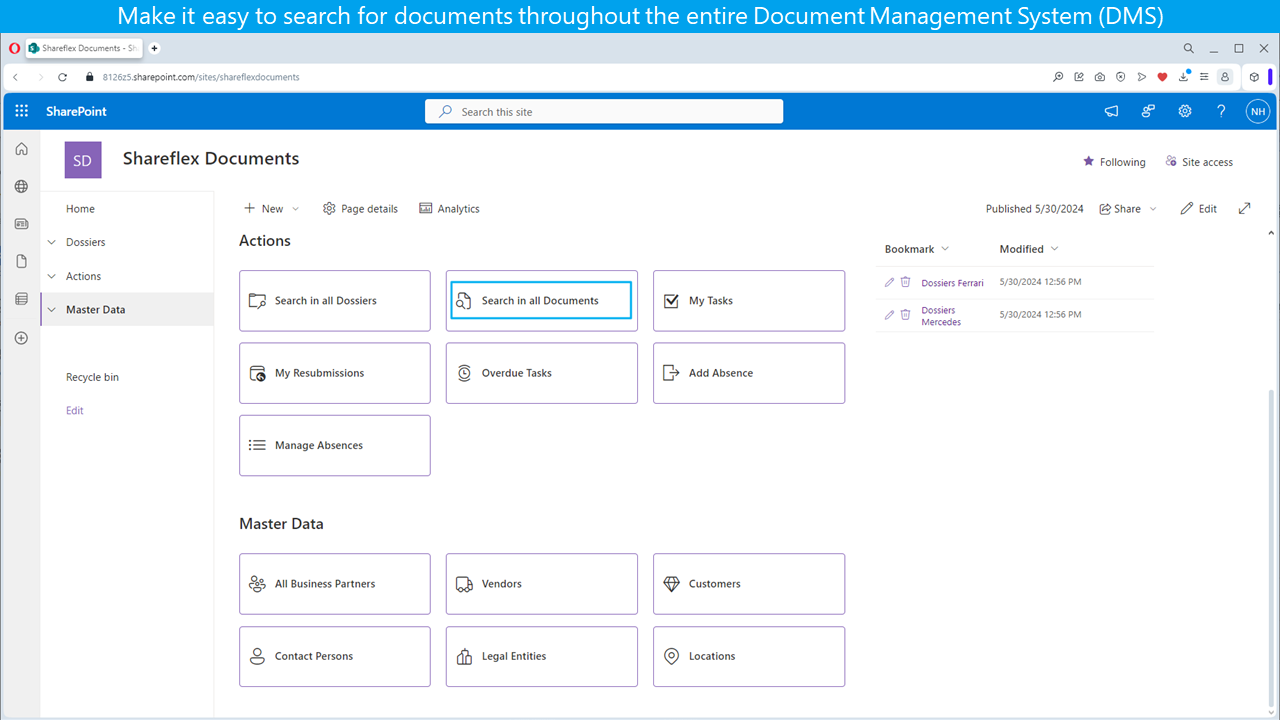Click Edit in the page command bar
This screenshot has width=1280, height=720.
pos(1198,209)
